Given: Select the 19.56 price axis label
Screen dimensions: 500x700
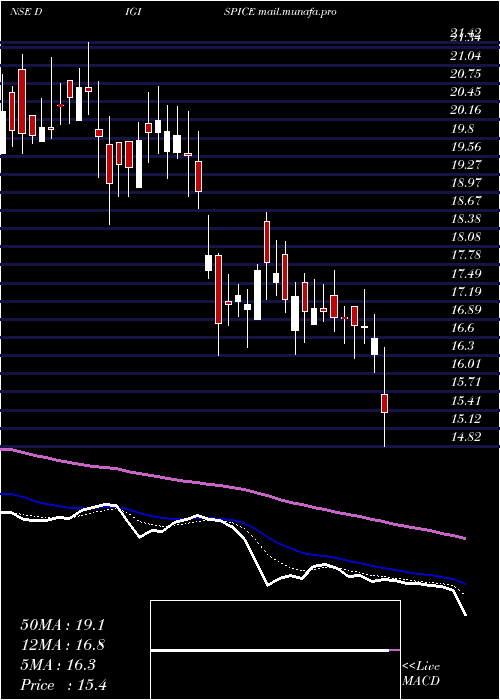Looking at the screenshot, I should coord(466,147).
